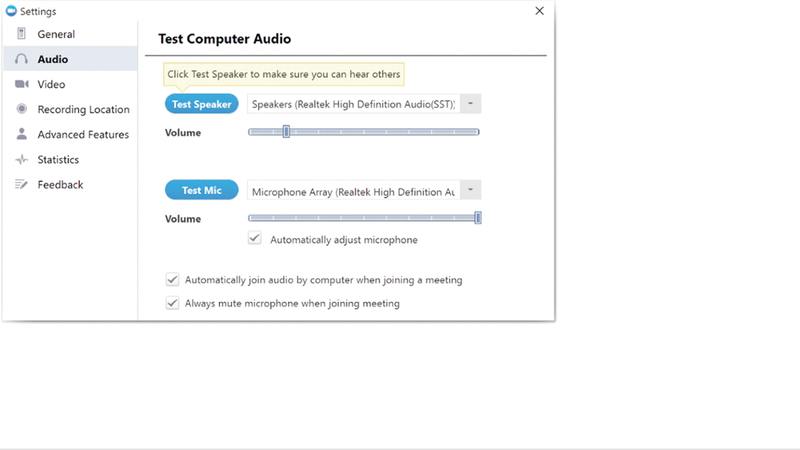Viewport: 800px width, 450px height.
Task: Click the speaker Volume slider handle
Action: [286, 131]
